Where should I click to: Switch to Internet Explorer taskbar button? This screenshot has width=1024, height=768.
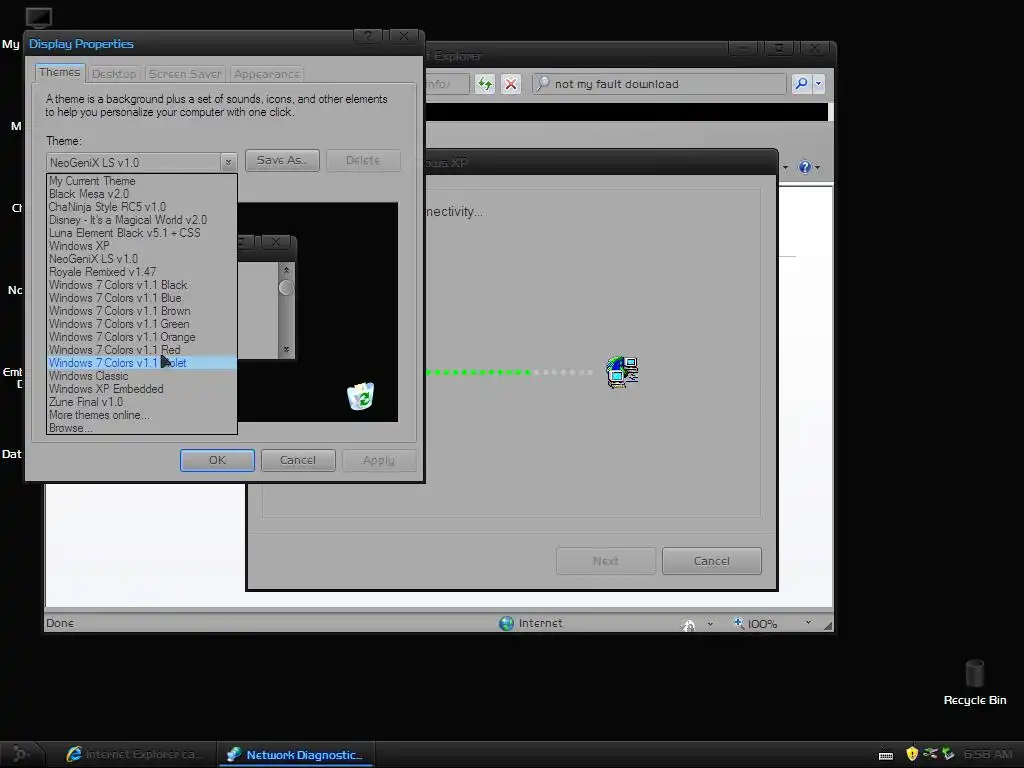[x=135, y=754]
